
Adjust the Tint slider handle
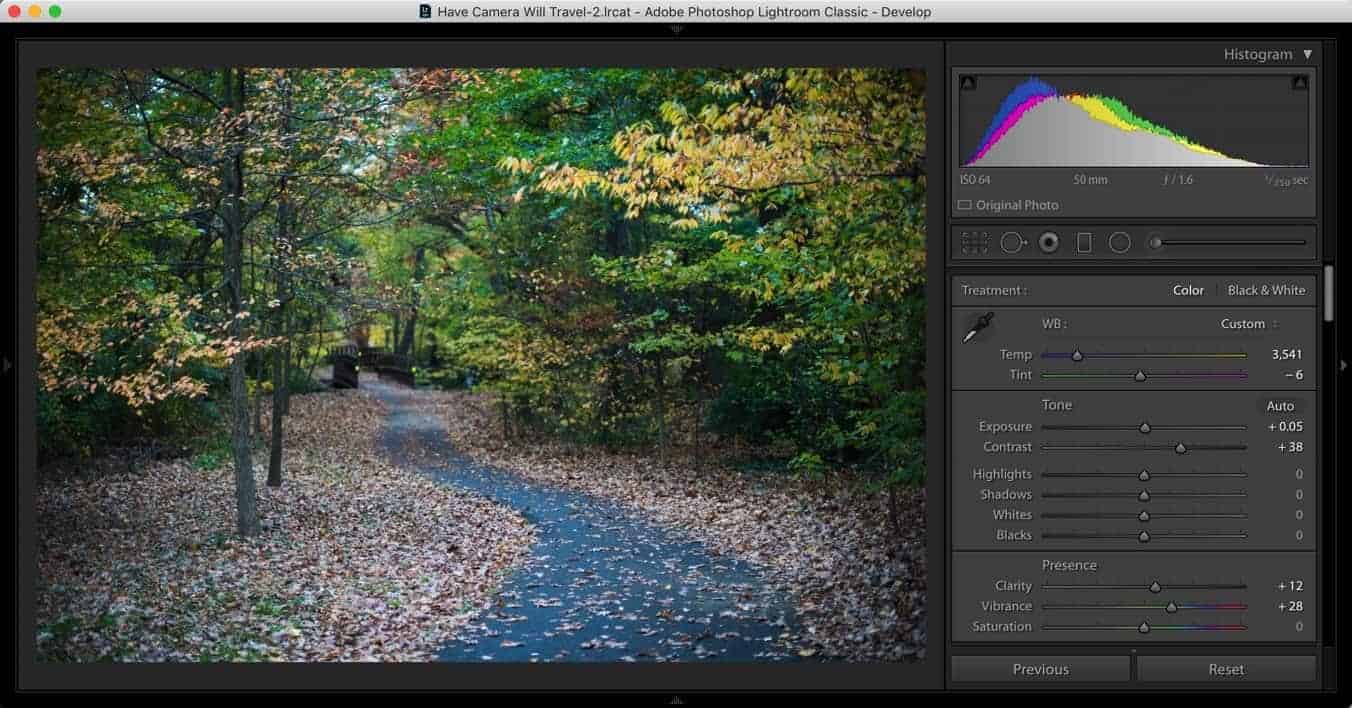pyautogui.click(x=1140, y=376)
